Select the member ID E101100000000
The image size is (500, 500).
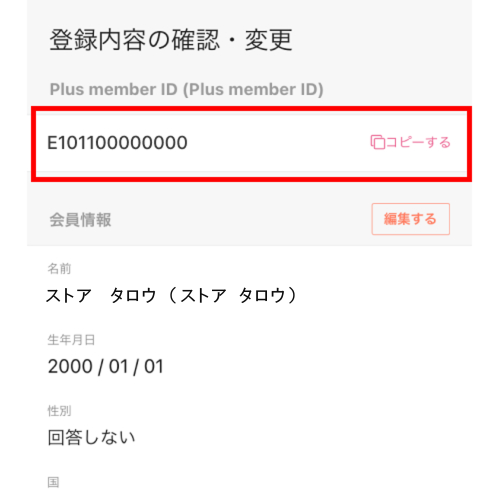(117, 143)
